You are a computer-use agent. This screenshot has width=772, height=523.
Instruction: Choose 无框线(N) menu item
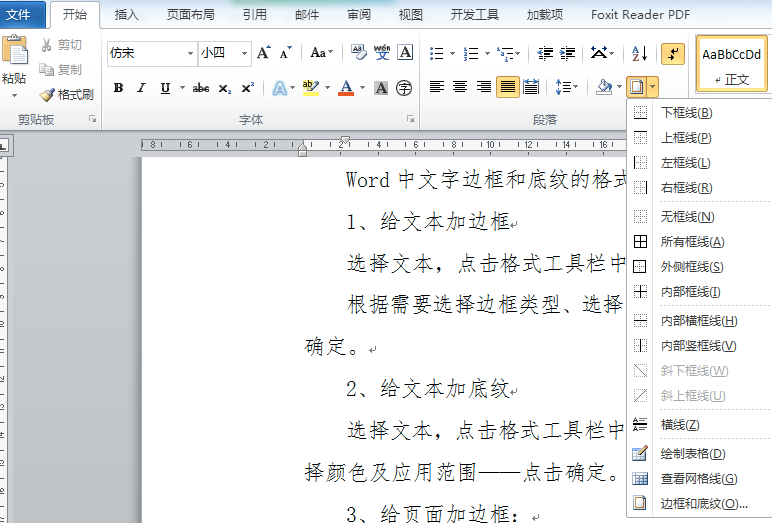700,216
